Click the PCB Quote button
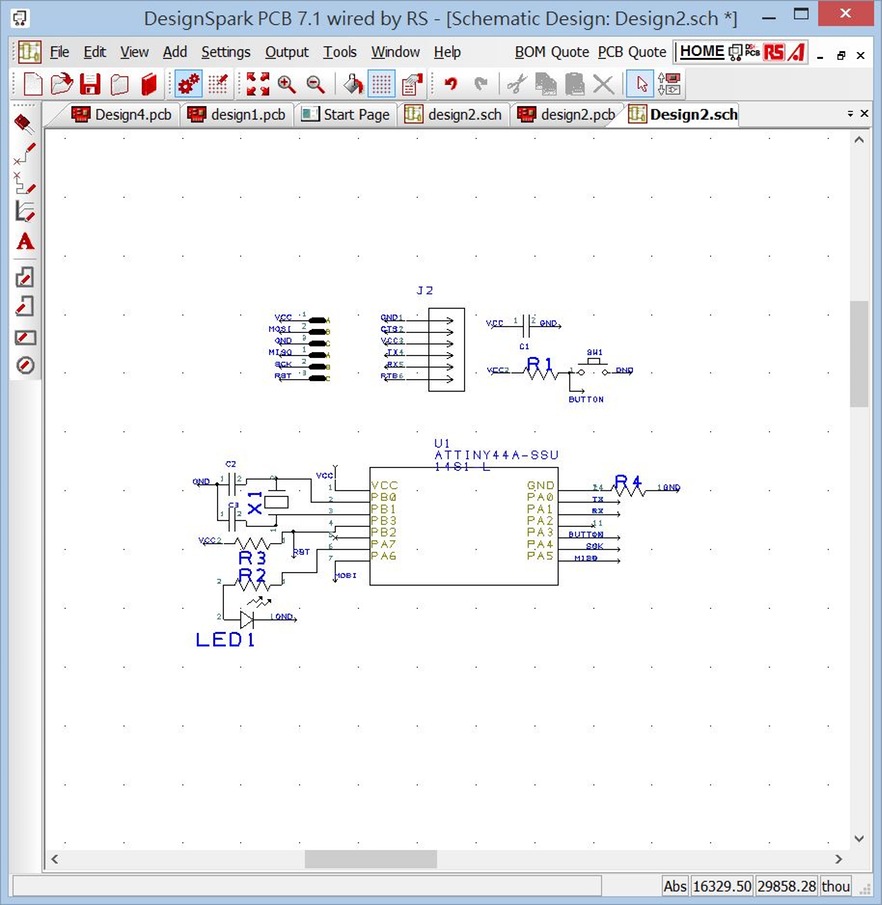882x905 pixels. tap(632, 52)
